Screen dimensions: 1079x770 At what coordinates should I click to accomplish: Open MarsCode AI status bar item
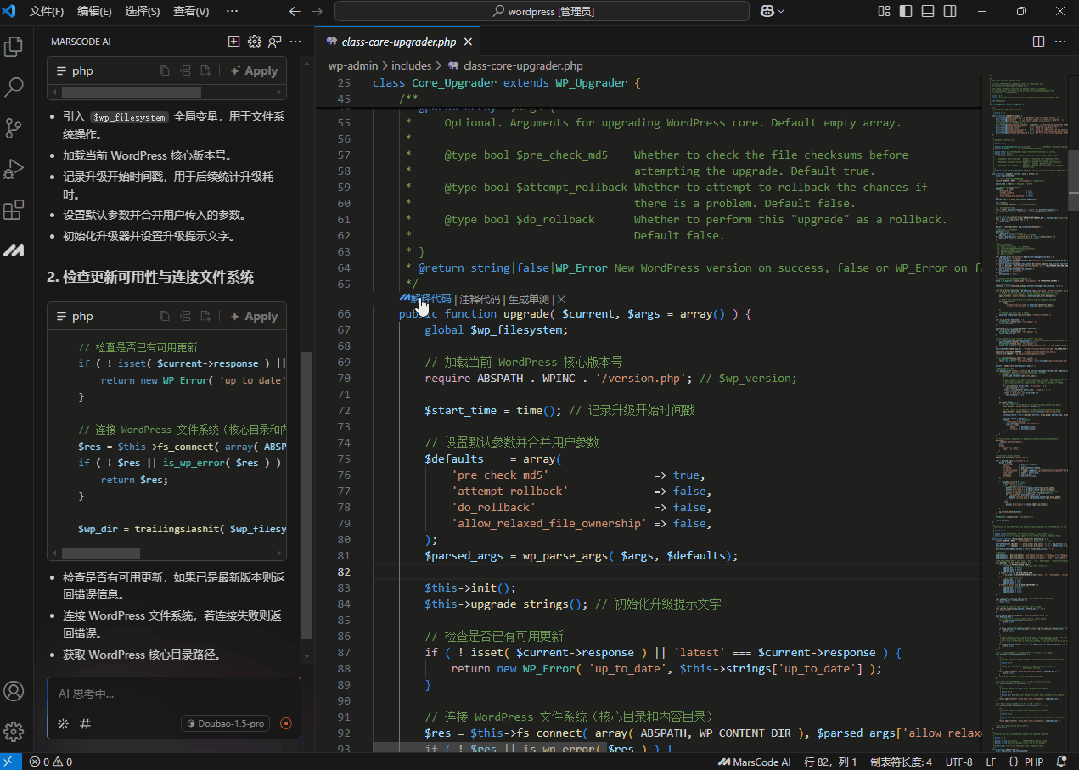[x=754, y=762]
